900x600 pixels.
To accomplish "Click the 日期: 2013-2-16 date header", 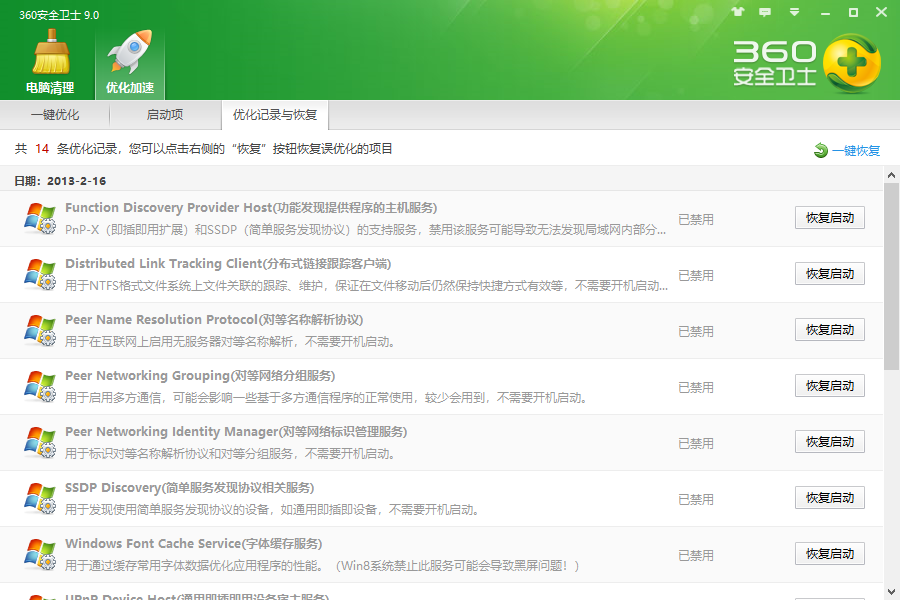I will (60, 181).
